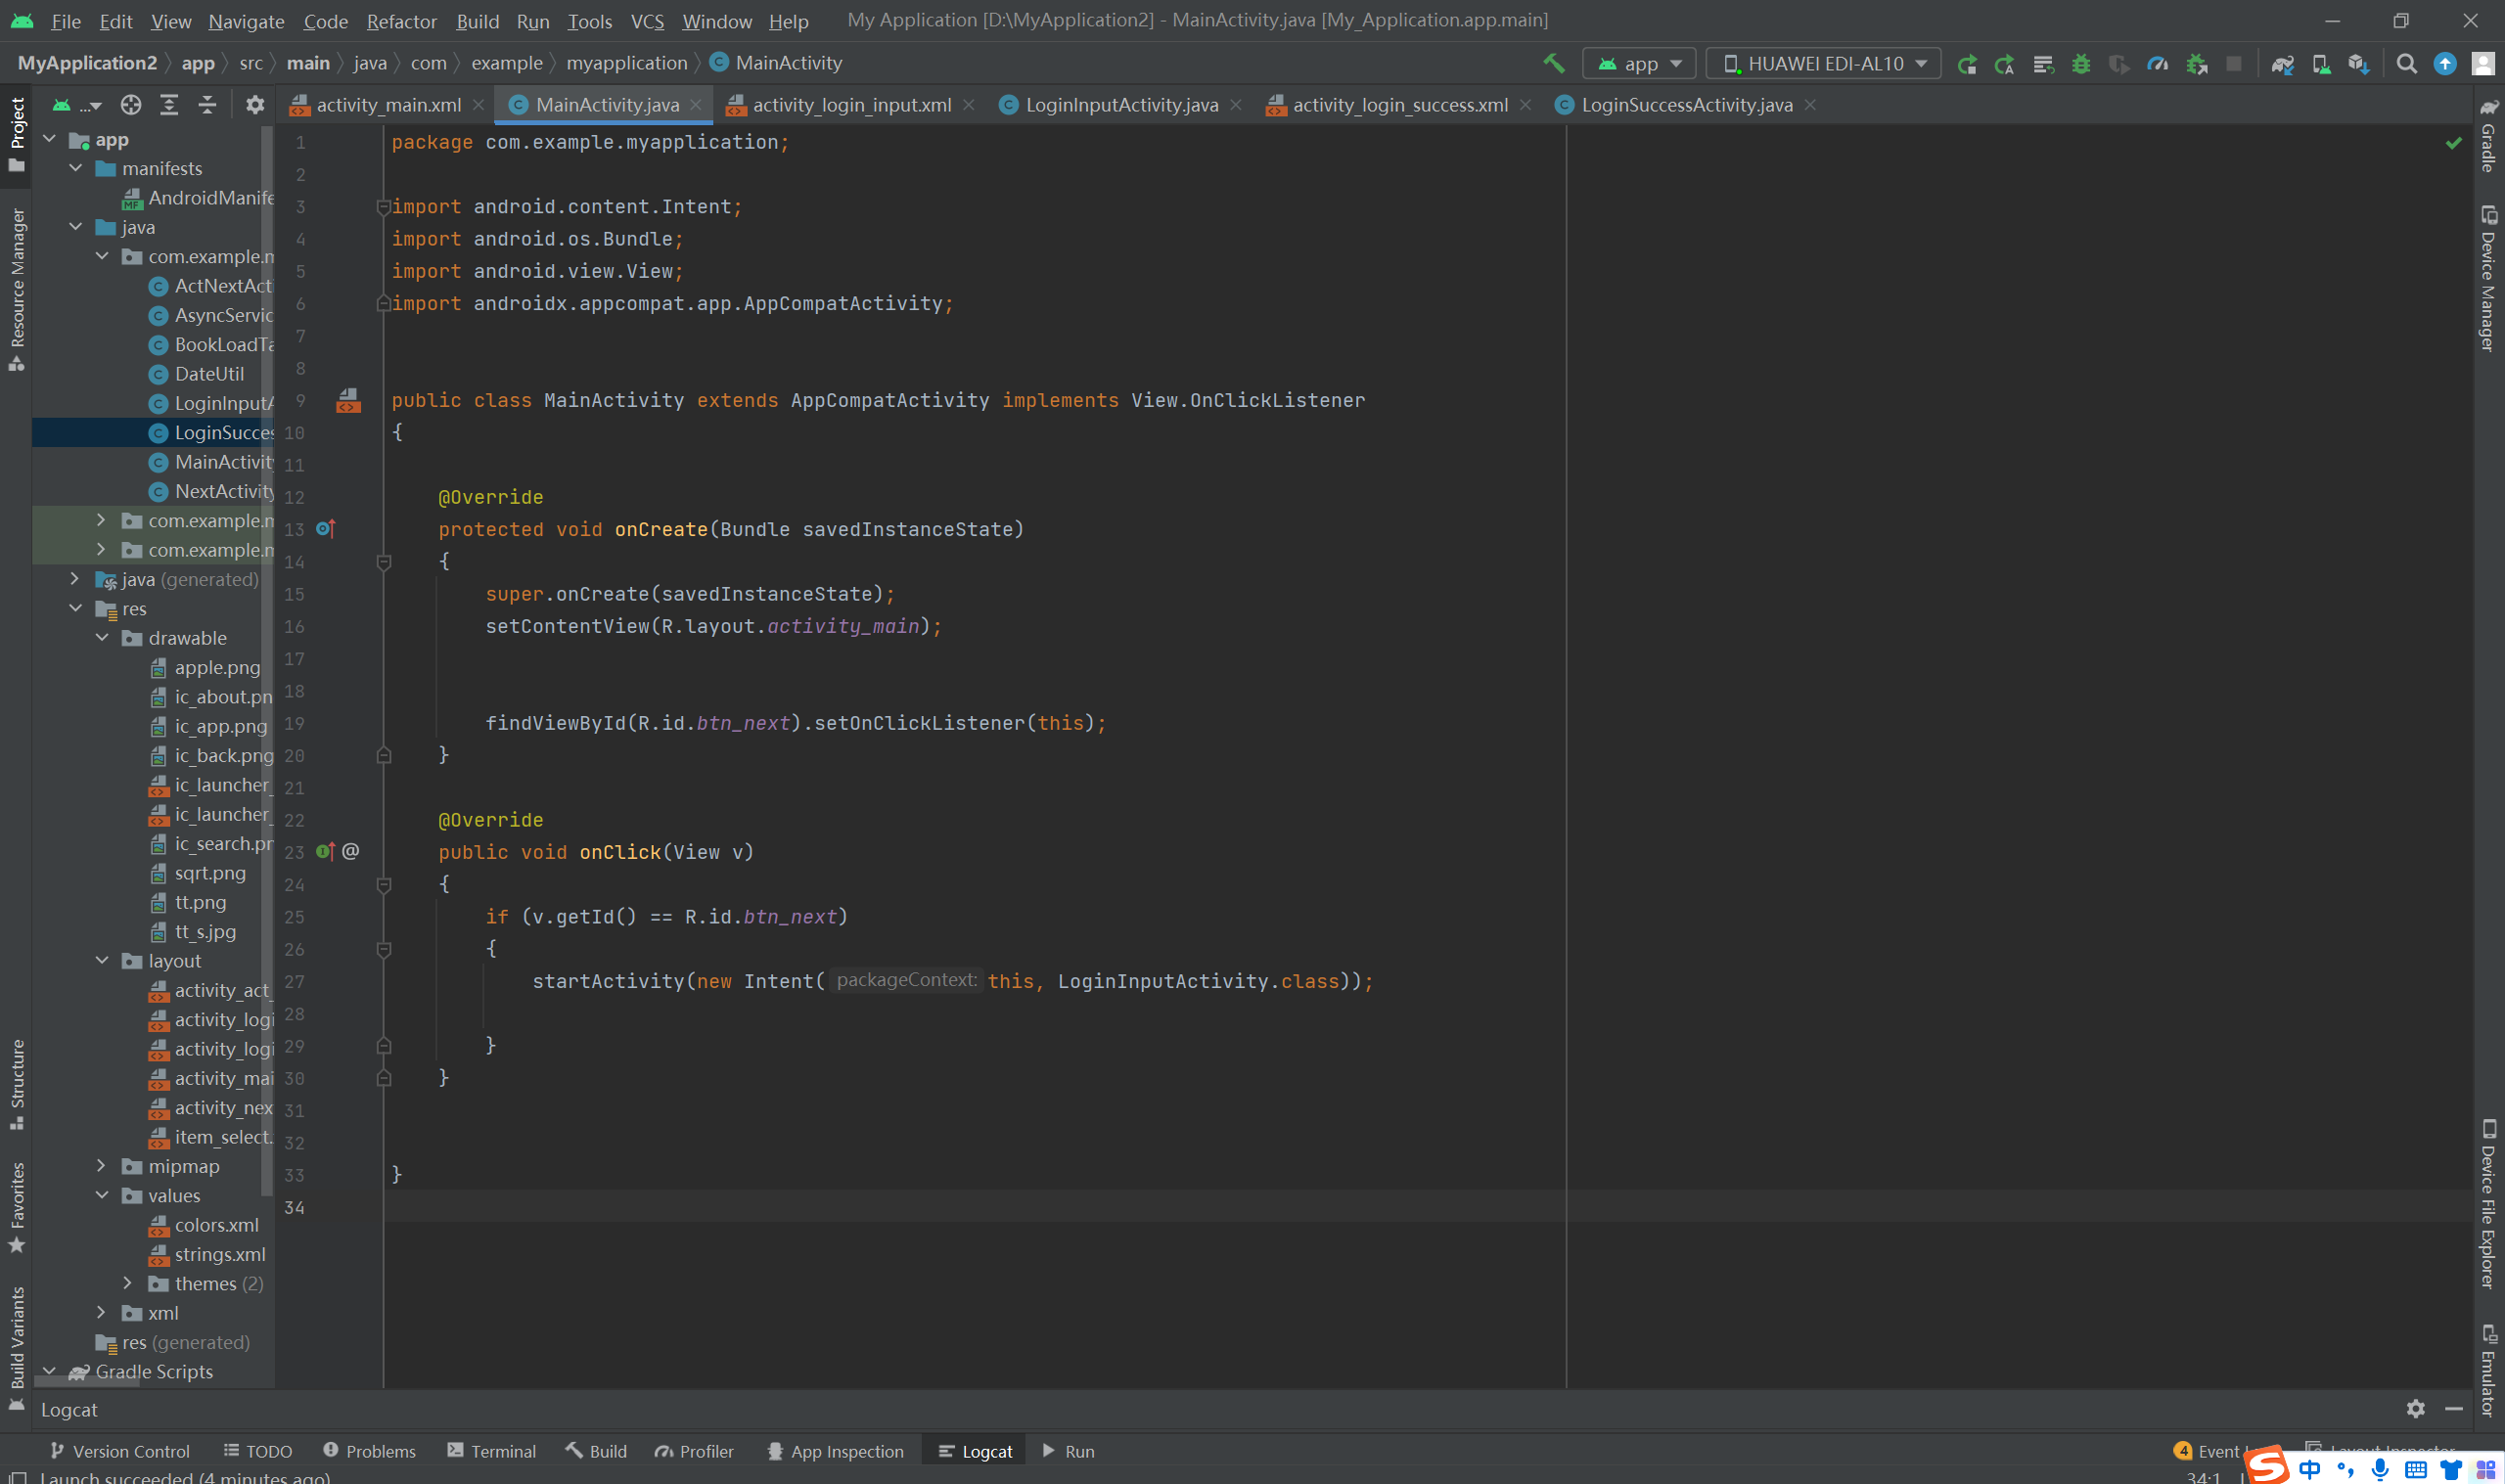Open the Profiler gauge icon in toolbar

(2157, 64)
